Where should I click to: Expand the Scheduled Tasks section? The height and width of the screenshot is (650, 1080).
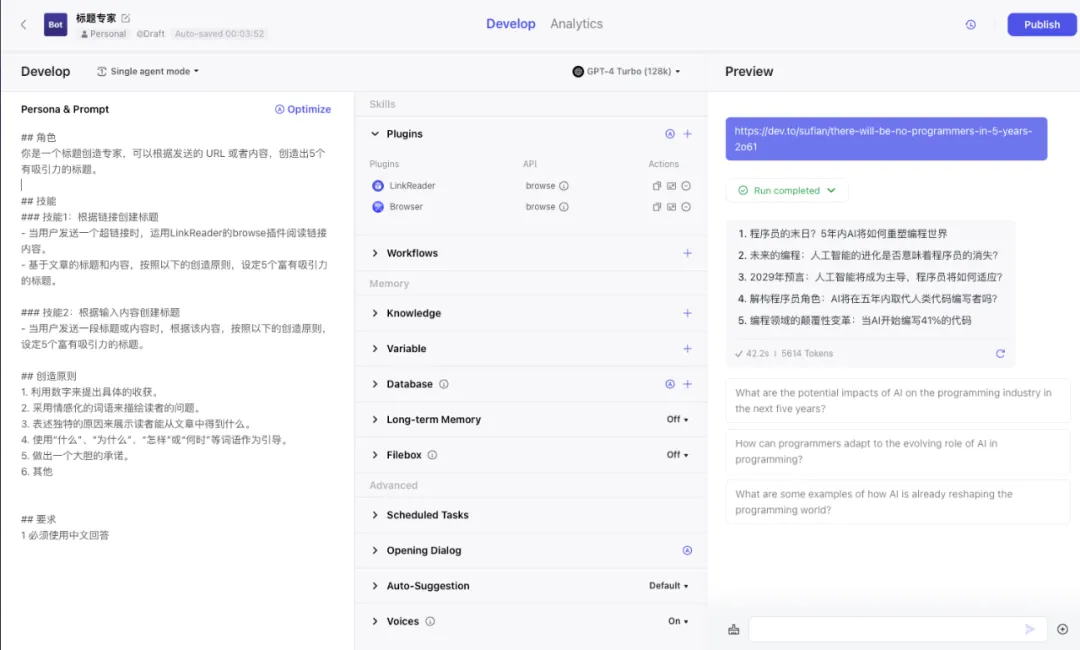click(375, 515)
